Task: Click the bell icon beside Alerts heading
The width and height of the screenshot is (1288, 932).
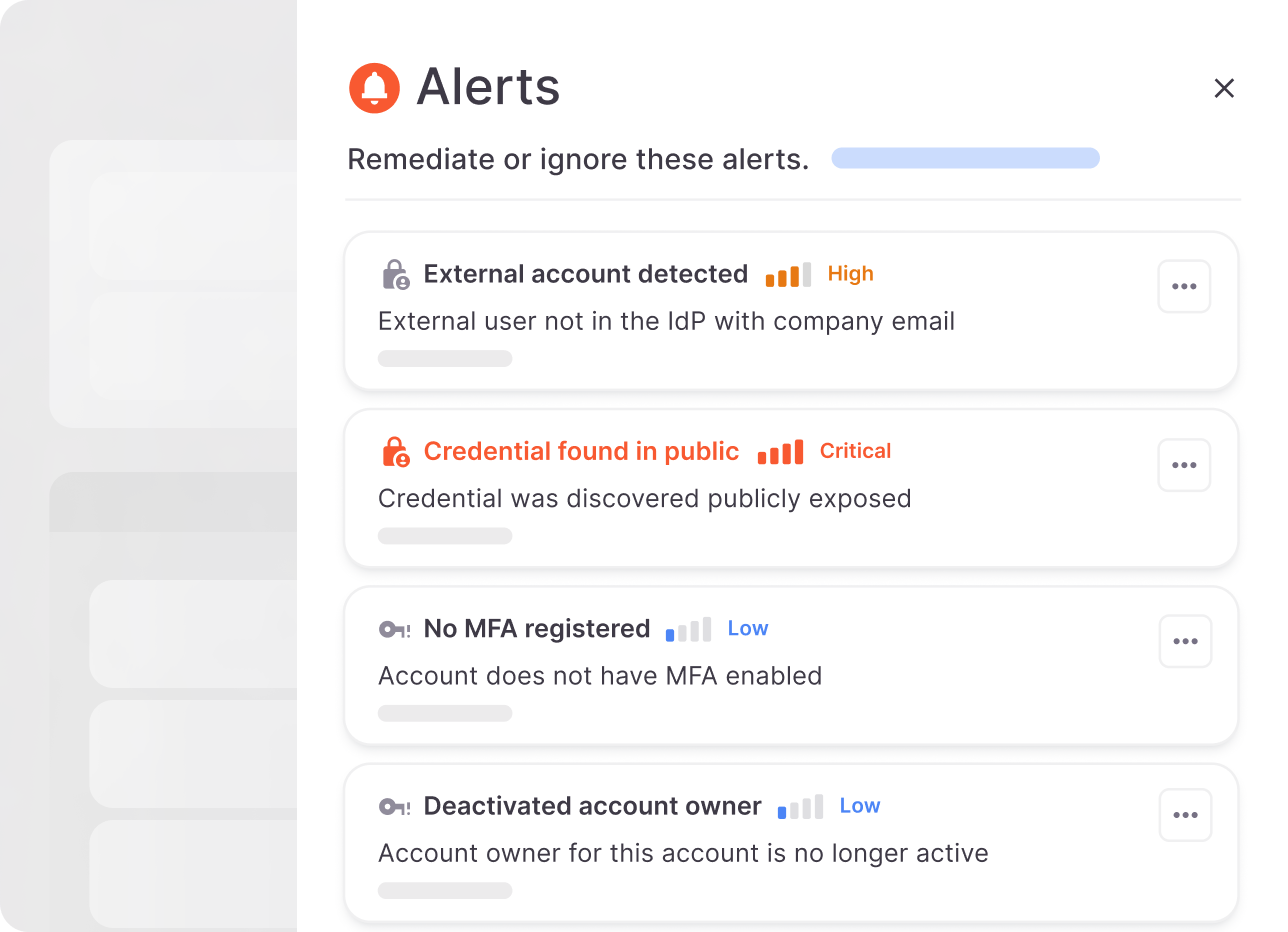Action: point(374,88)
